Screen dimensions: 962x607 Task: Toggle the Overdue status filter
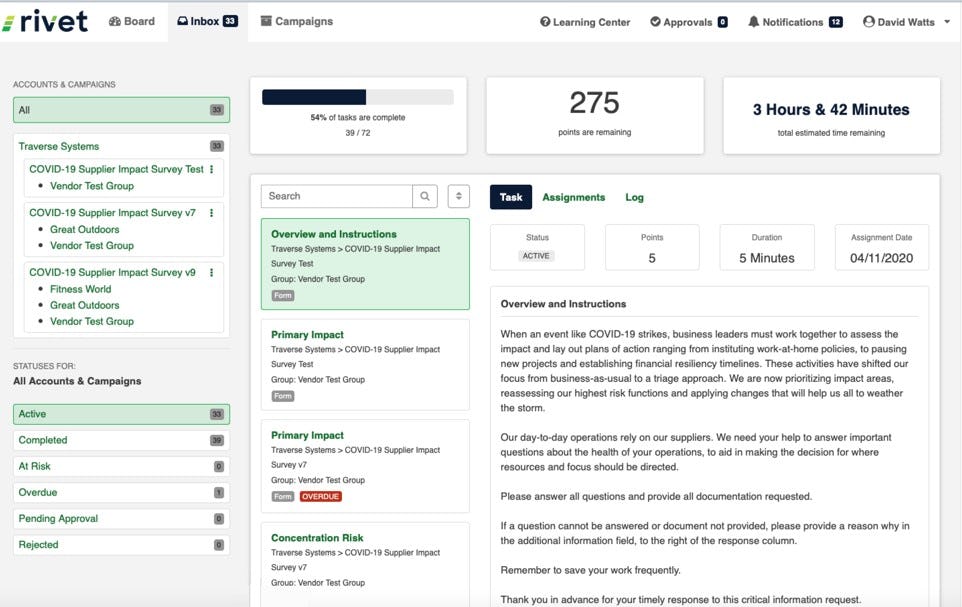120,492
